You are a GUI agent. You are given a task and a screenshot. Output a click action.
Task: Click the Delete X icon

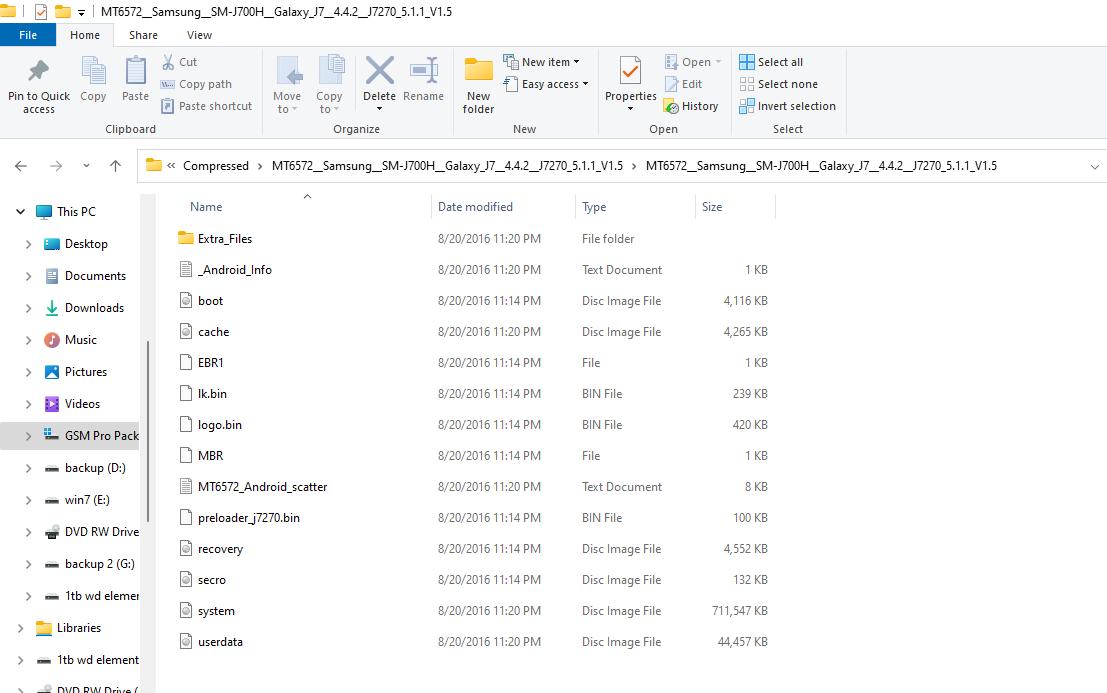click(380, 71)
